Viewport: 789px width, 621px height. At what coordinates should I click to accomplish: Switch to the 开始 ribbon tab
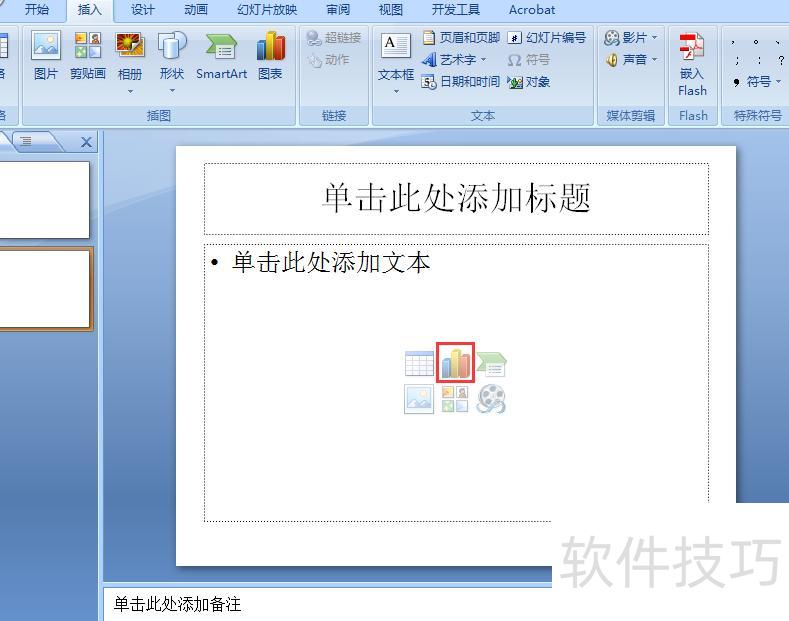pyautogui.click(x=37, y=10)
